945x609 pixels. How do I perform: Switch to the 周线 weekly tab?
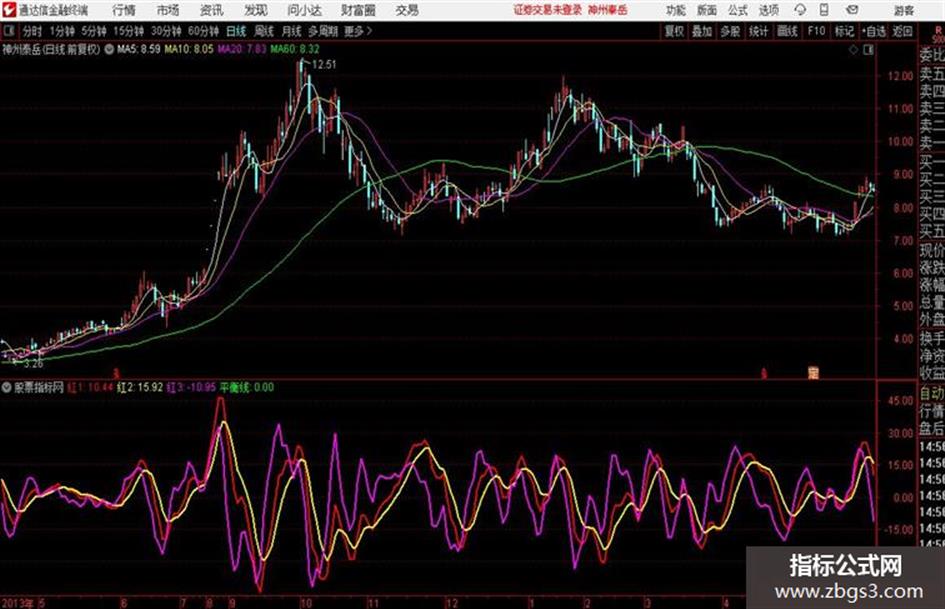[x=263, y=31]
